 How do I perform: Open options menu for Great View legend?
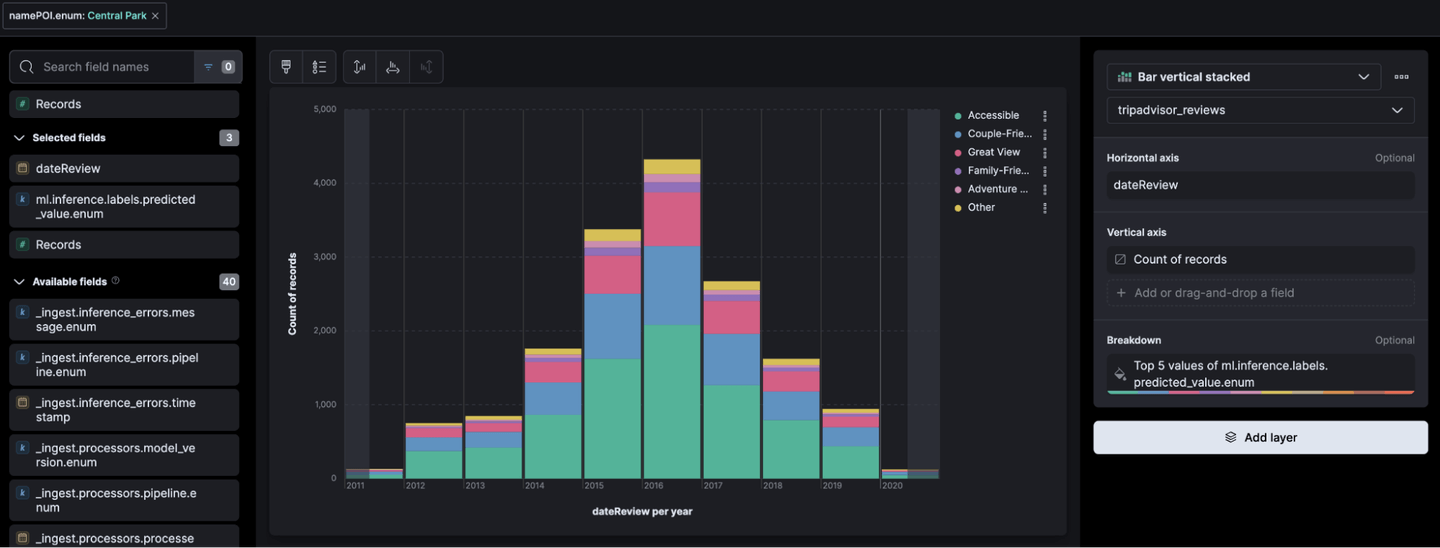(x=1045, y=153)
